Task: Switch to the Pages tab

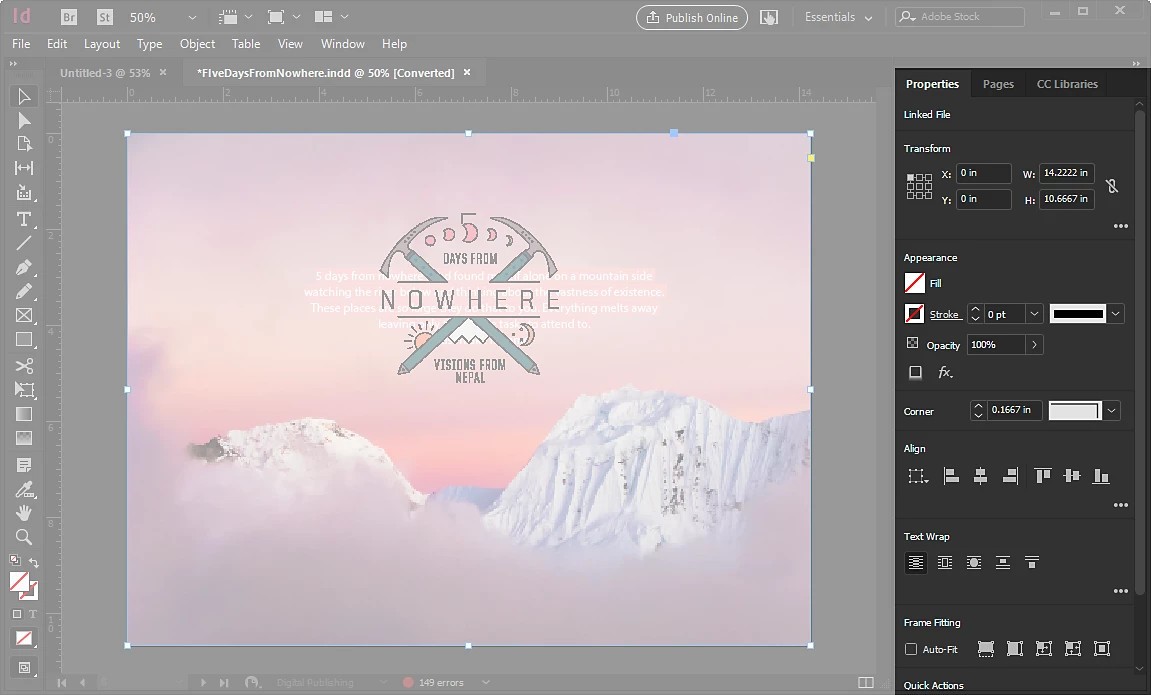Action: (x=998, y=84)
